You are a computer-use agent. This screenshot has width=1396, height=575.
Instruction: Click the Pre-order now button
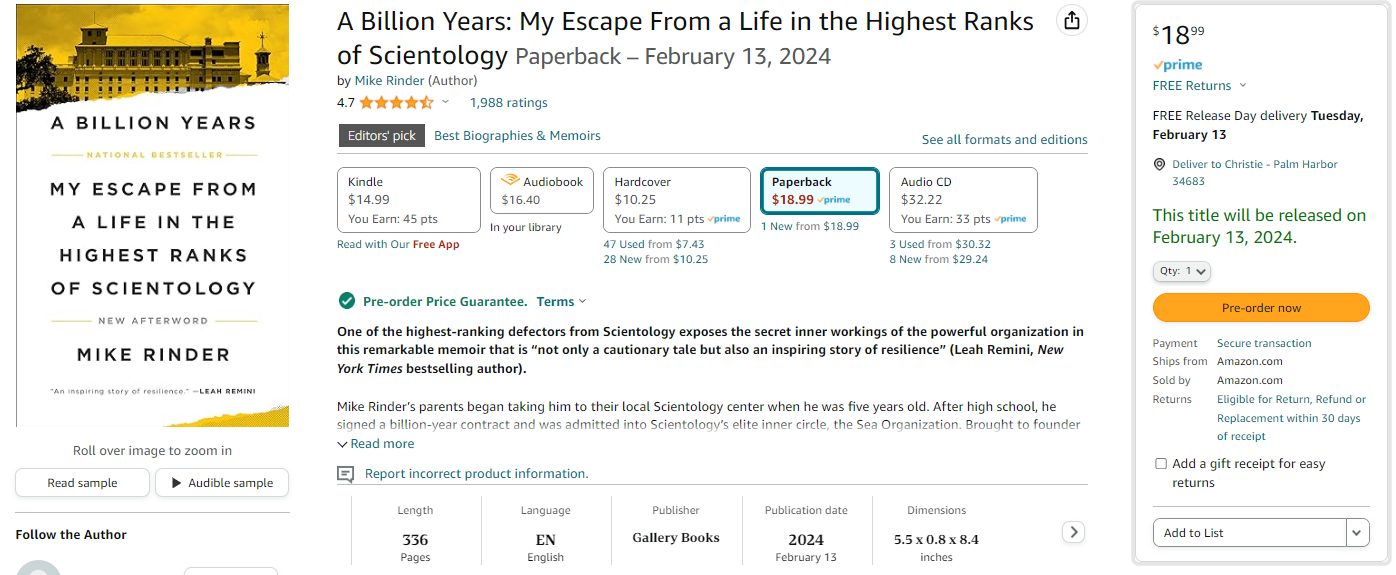tap(1261, 308)
